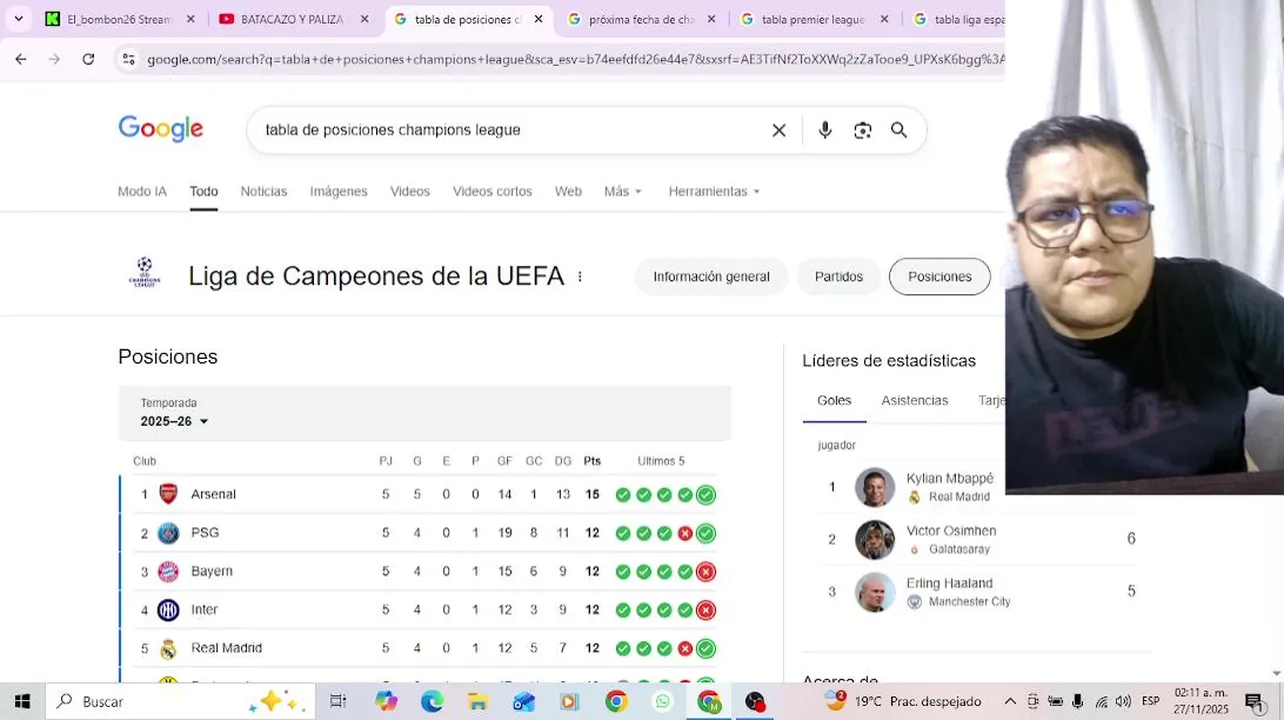Expand the Más search filter menu
Screen dimensions: 1284x720
point(622,191)
